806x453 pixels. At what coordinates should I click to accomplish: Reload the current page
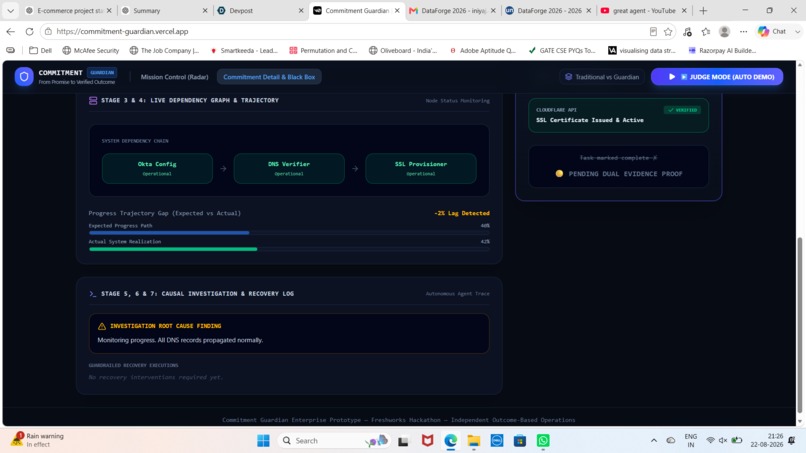point(29,31)
